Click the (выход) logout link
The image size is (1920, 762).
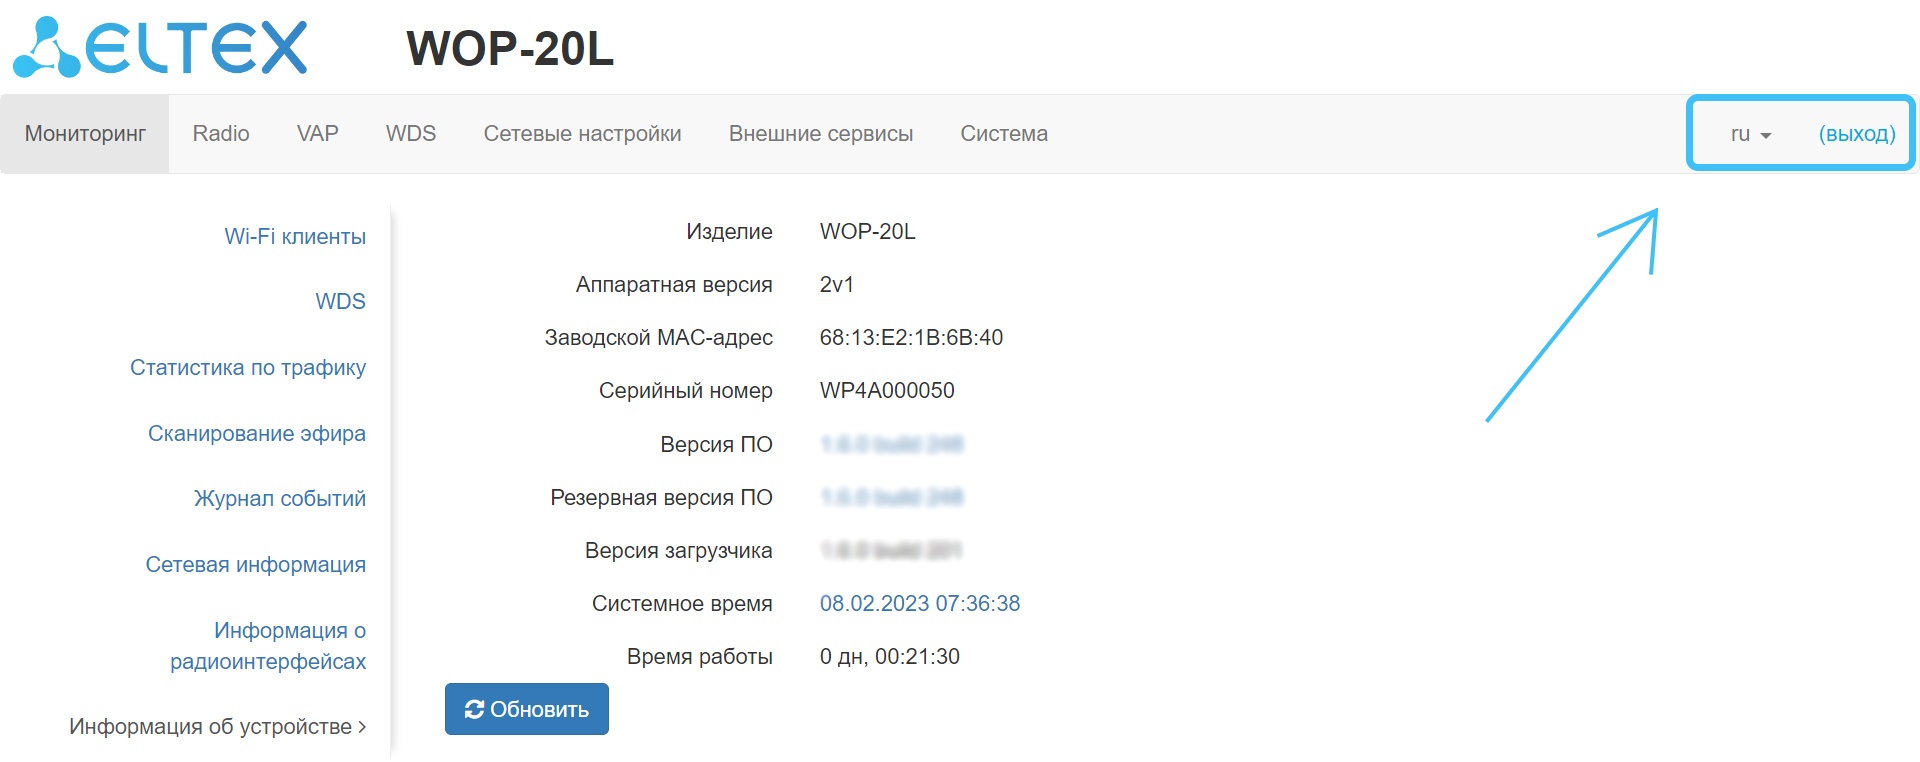(1857, 134)
